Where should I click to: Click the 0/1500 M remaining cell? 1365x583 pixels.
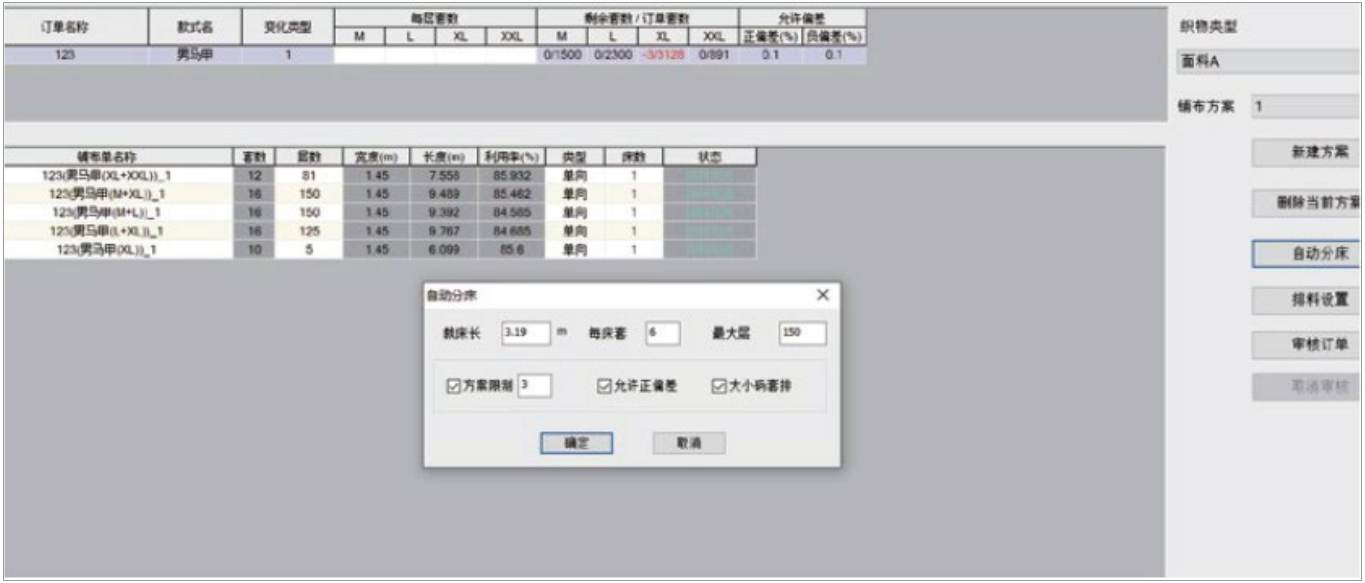tap(562, 56)
